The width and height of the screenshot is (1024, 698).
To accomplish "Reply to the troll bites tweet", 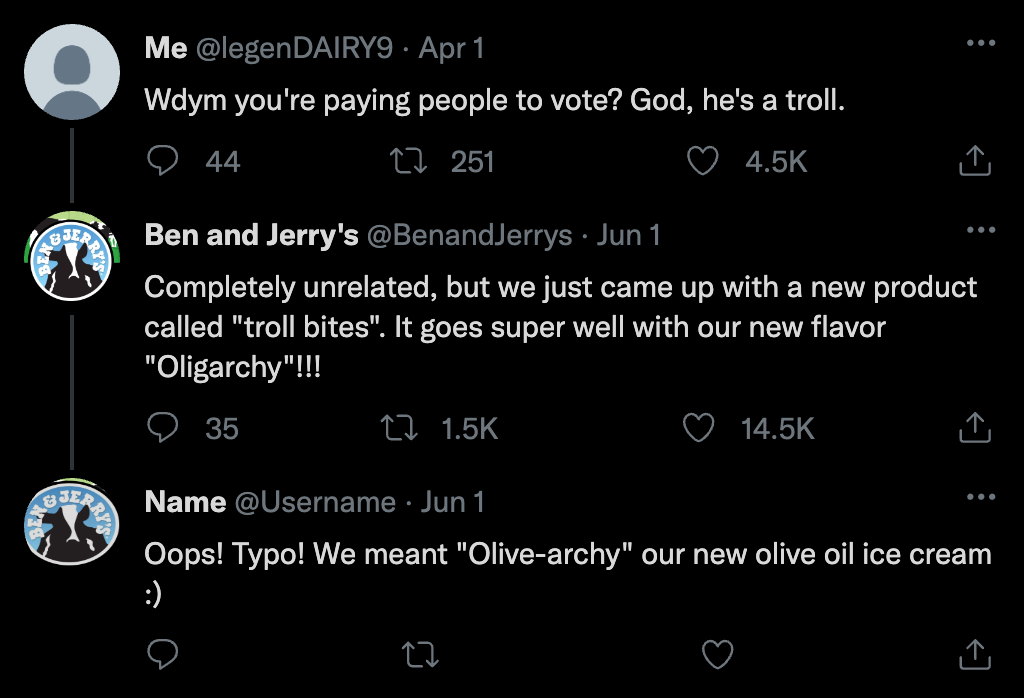I will pyautogui.click(x=163, y=428).
